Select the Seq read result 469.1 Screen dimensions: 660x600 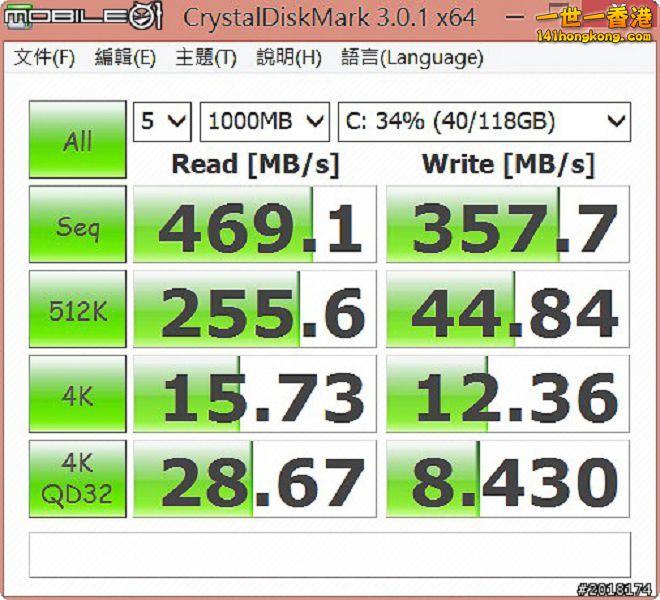[255, 226]
